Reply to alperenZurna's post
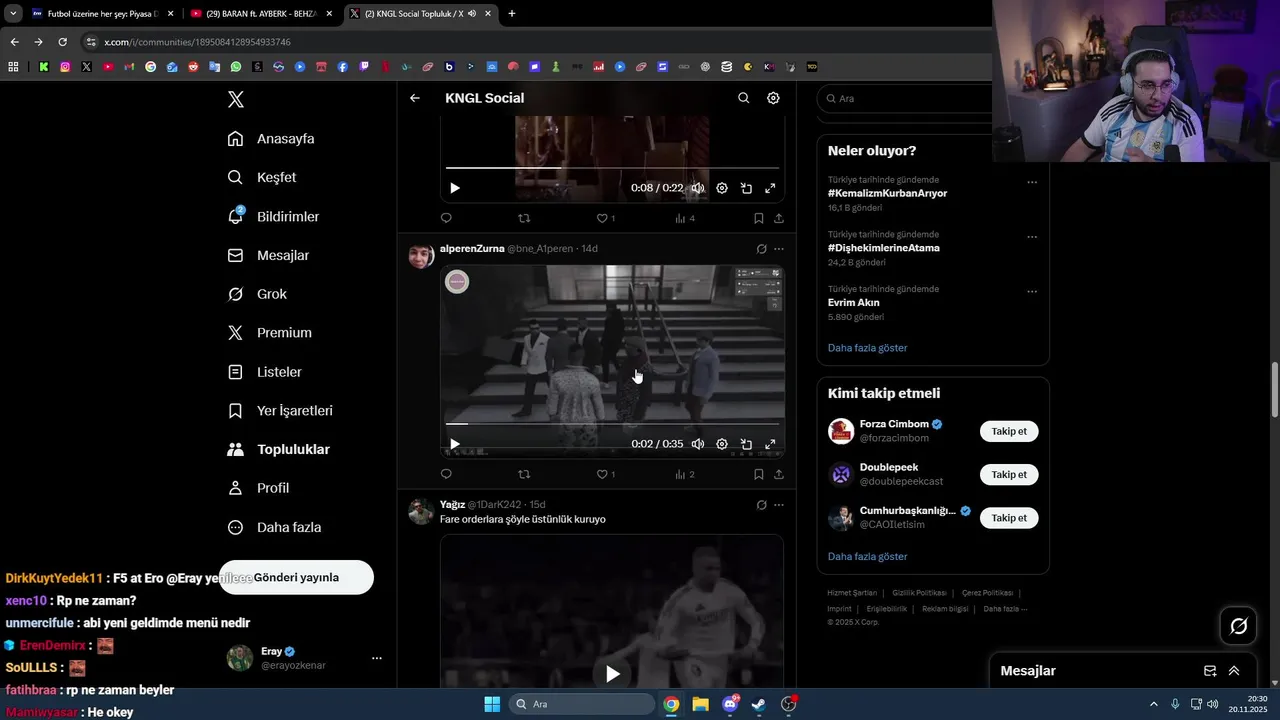Image resolution: width=1280 pixels, height=720 pixels. pos(446,474)
